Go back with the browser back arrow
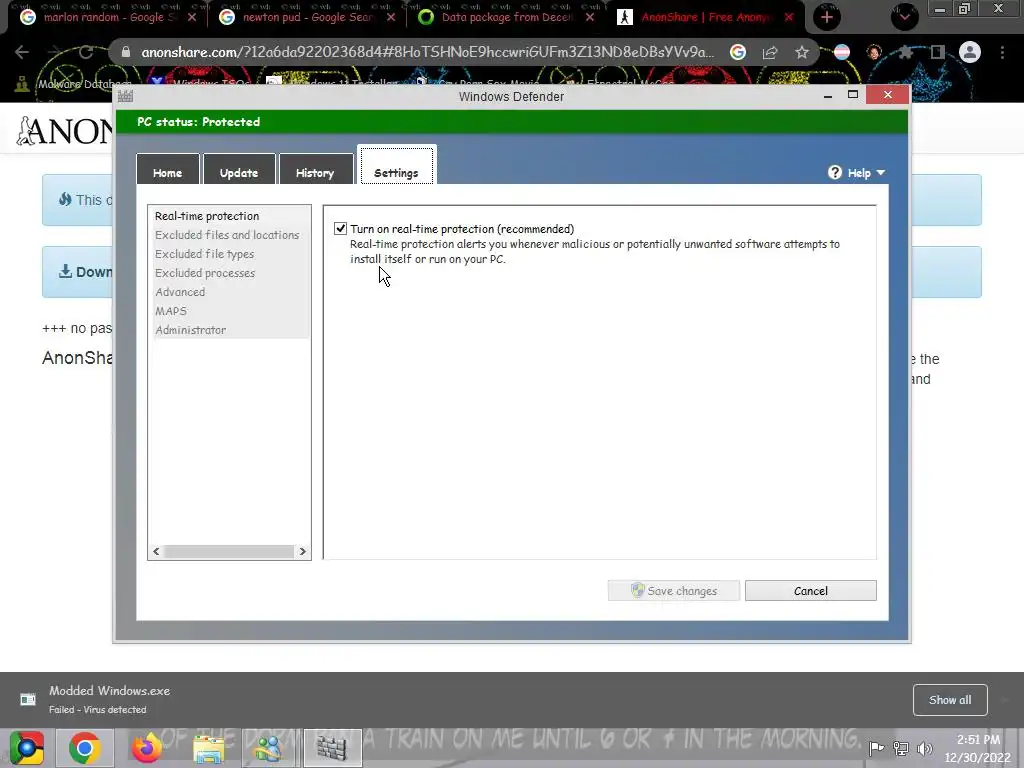1024x768 pixels. pos(22,52)
